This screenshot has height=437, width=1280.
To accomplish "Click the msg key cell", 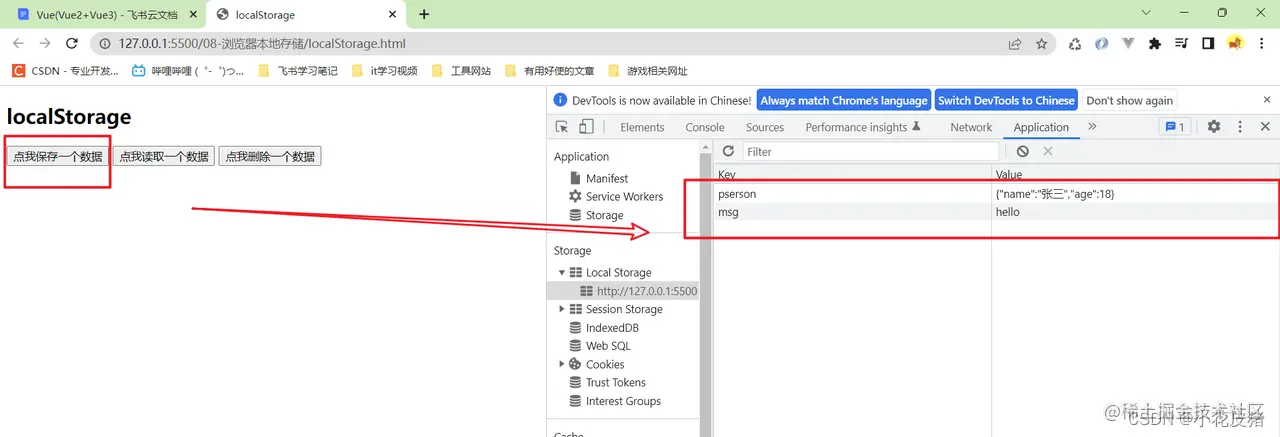I will click(852, 212).
